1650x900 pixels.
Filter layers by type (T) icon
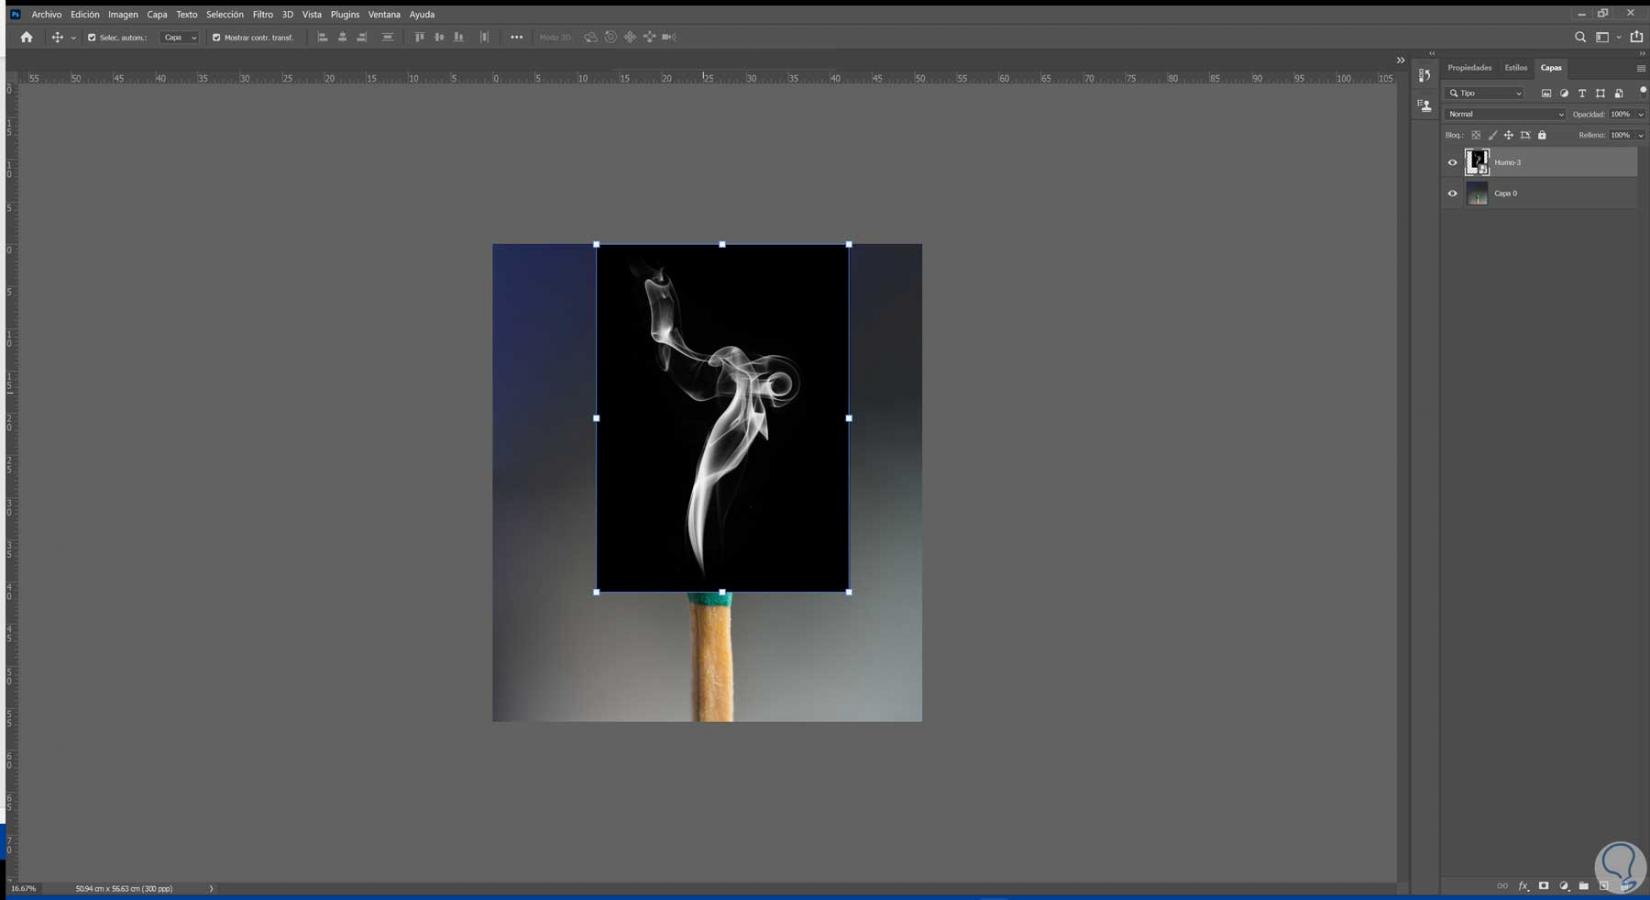pos(1582,93)
